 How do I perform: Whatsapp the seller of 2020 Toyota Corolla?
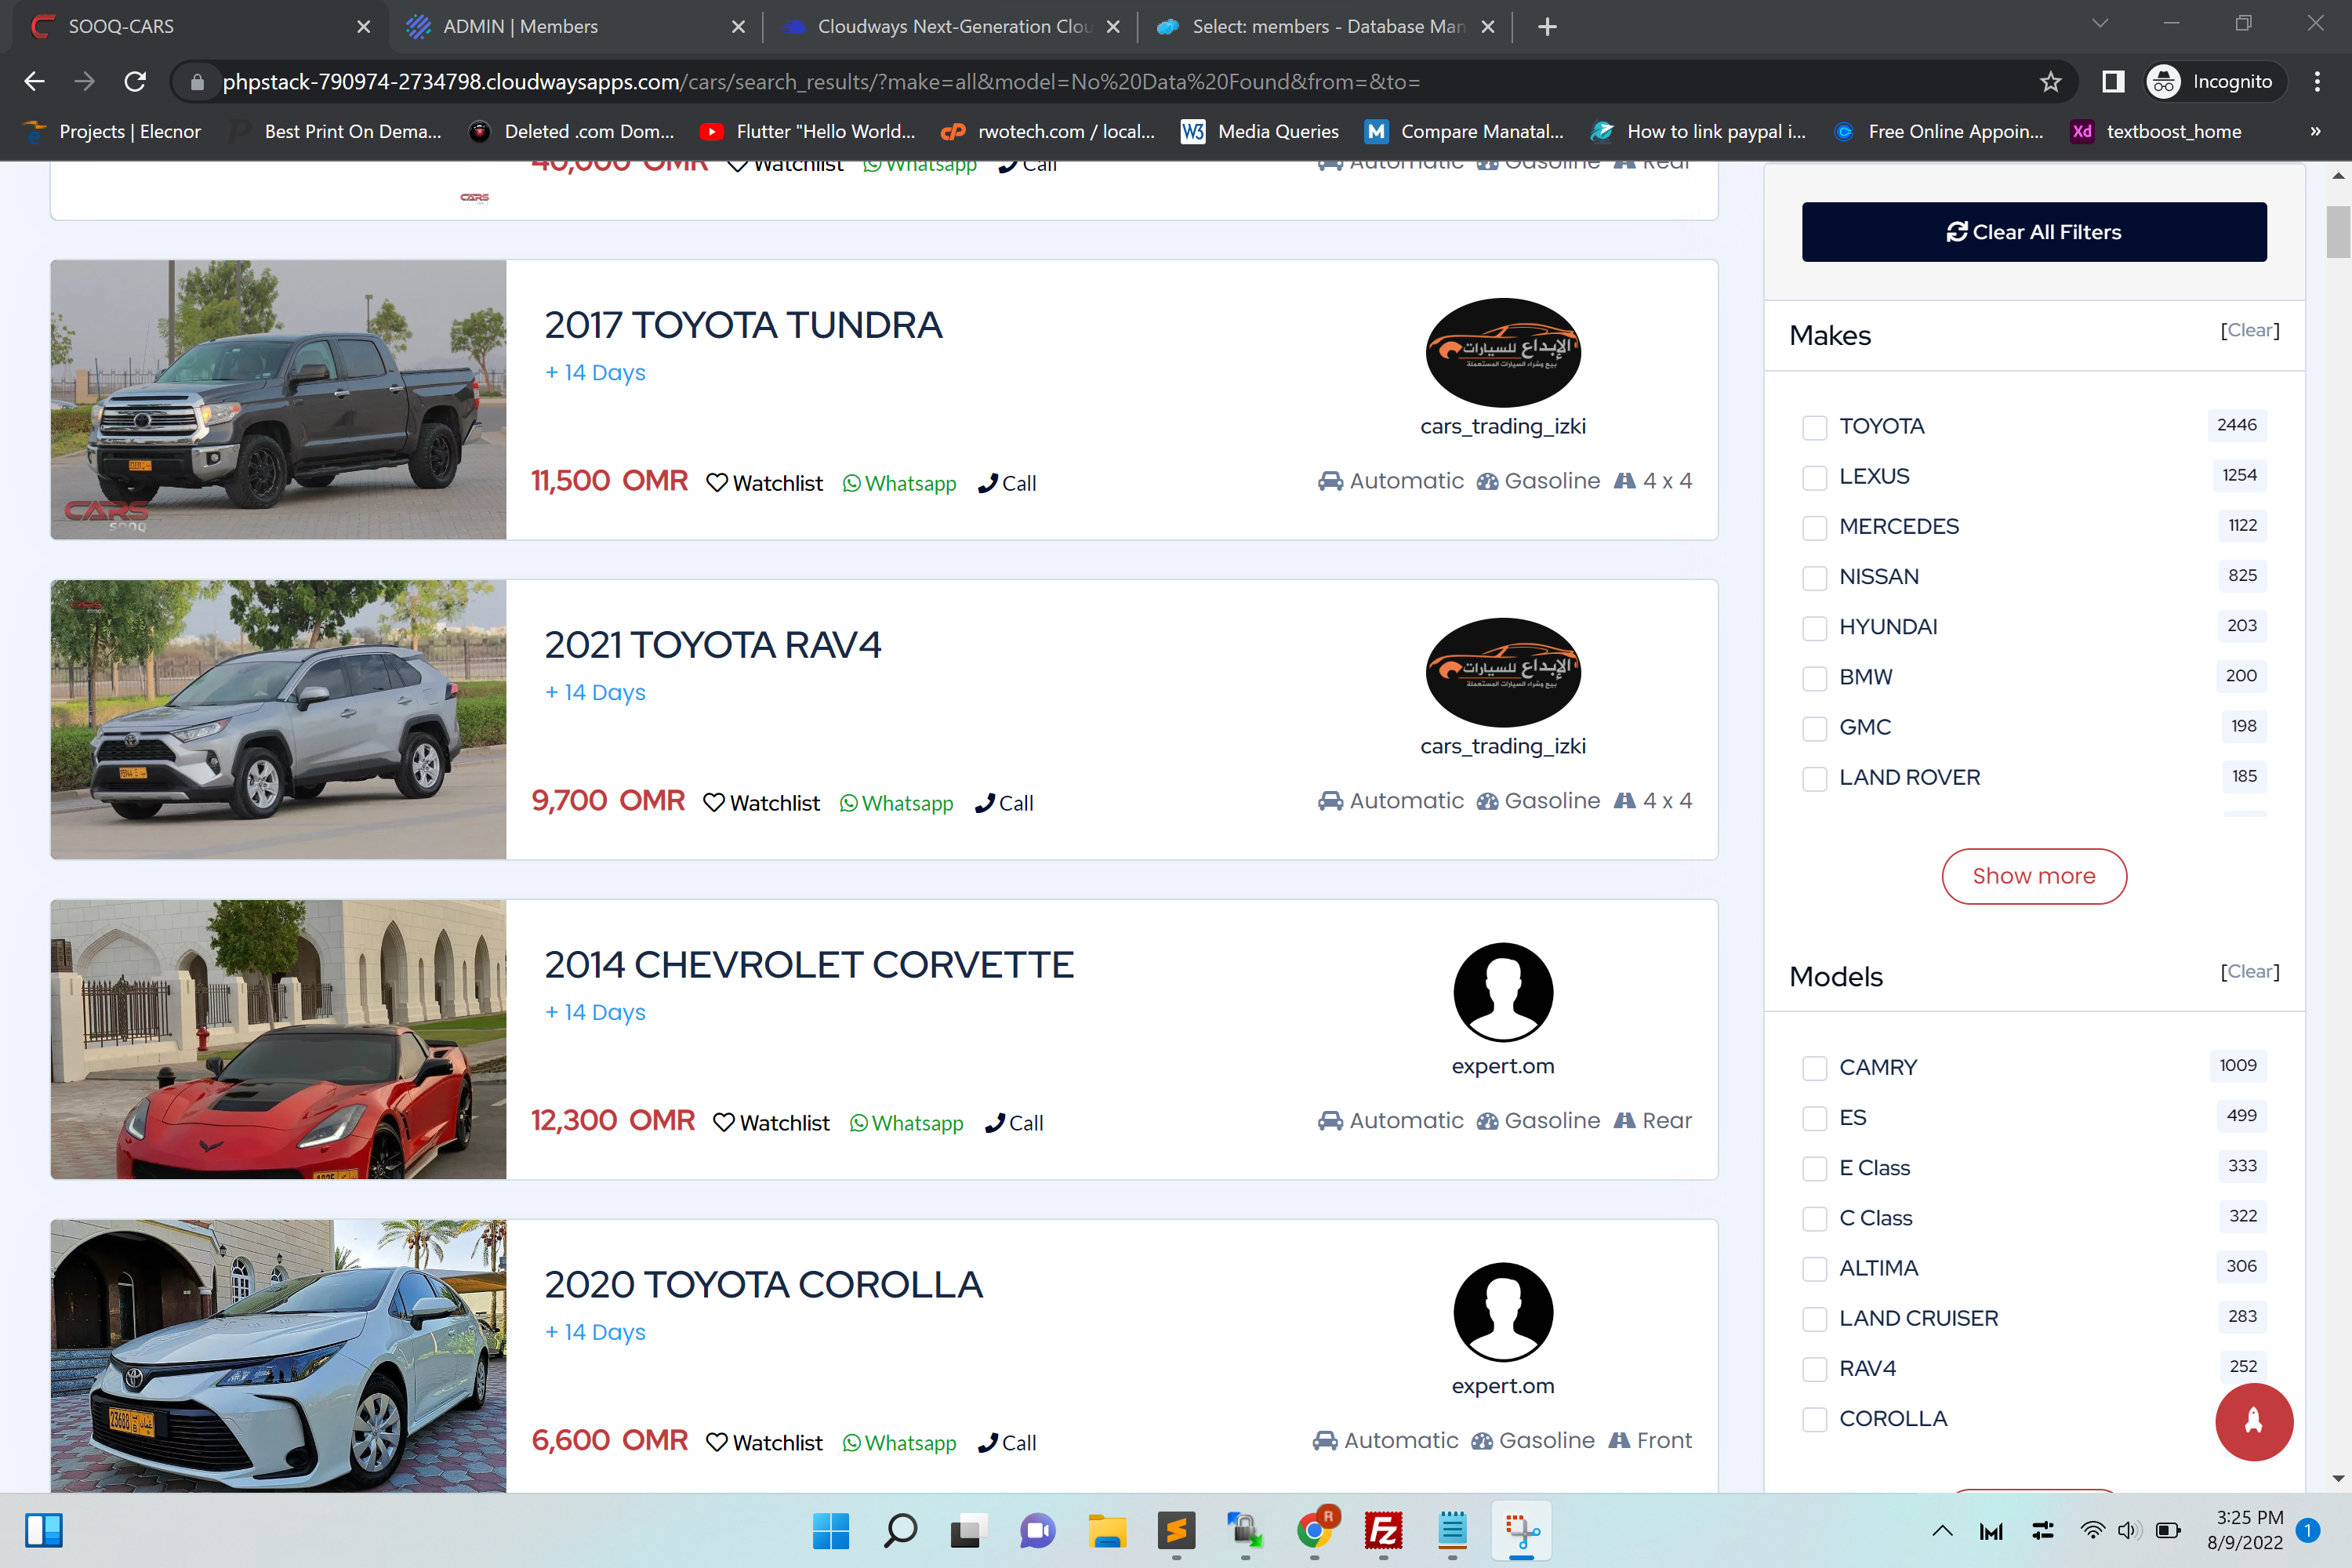[x=899, y=1443]
